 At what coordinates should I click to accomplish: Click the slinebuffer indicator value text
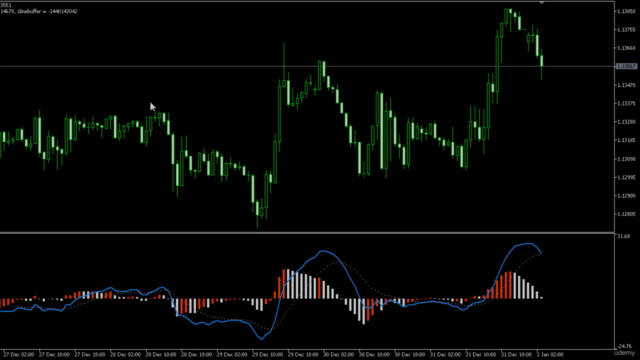pos(47,11)
